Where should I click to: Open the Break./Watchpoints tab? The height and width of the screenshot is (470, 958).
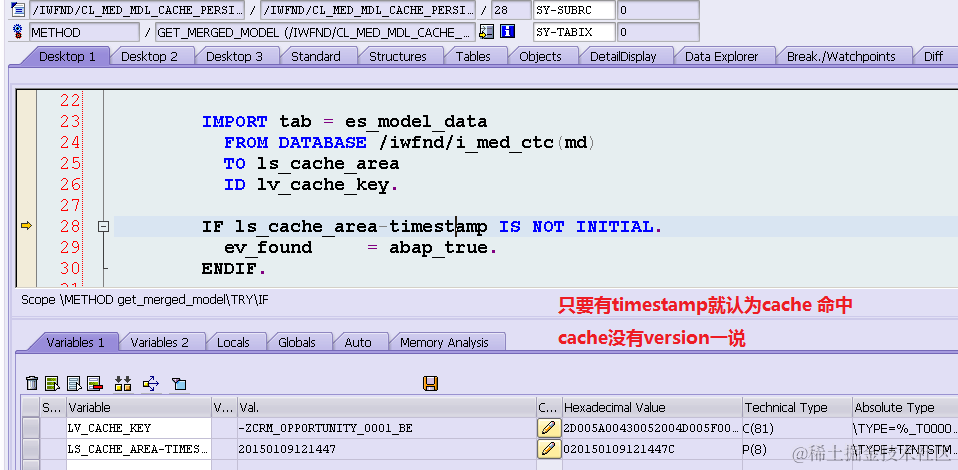[841, 56]
